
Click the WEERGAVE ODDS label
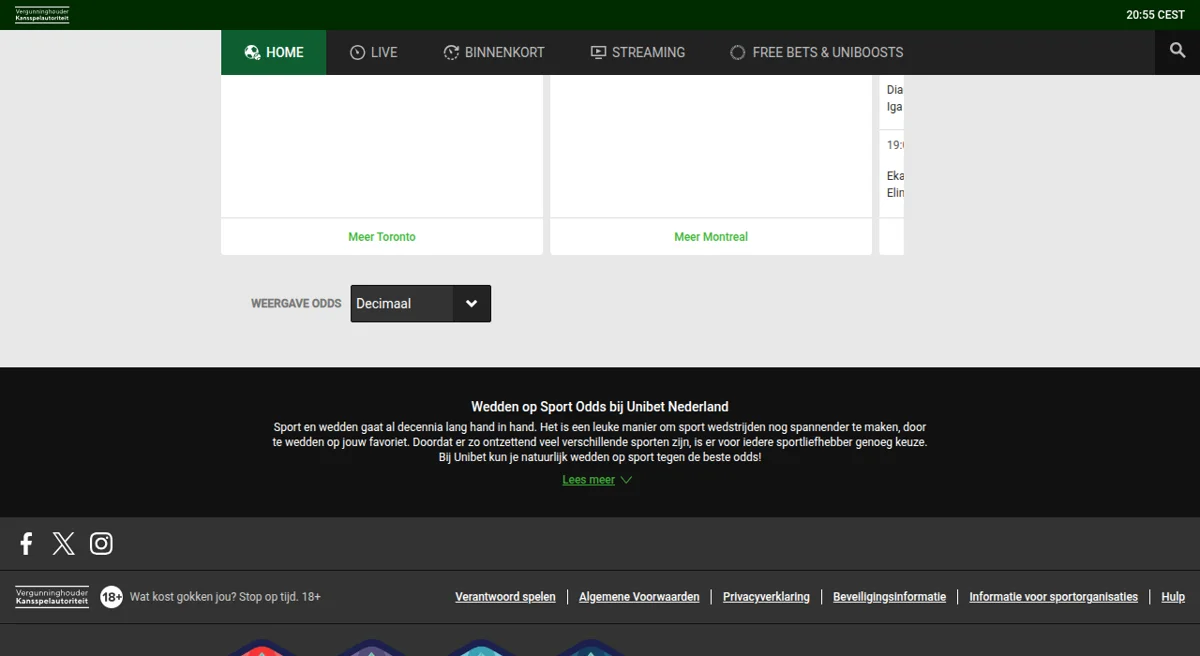(x=296, y=304)
